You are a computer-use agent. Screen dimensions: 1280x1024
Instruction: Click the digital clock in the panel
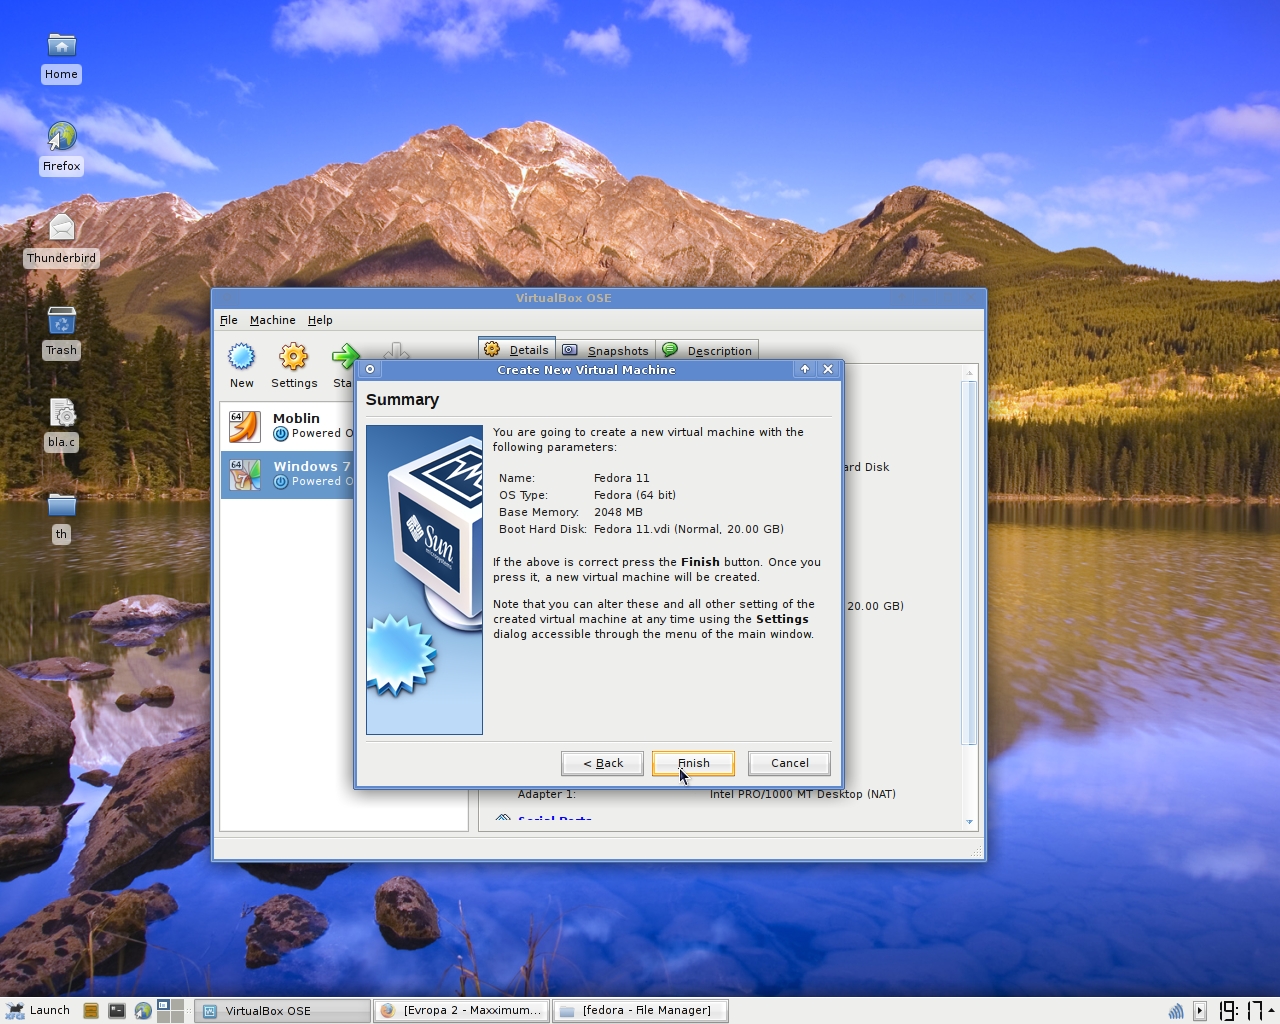pos(1239,1011)
